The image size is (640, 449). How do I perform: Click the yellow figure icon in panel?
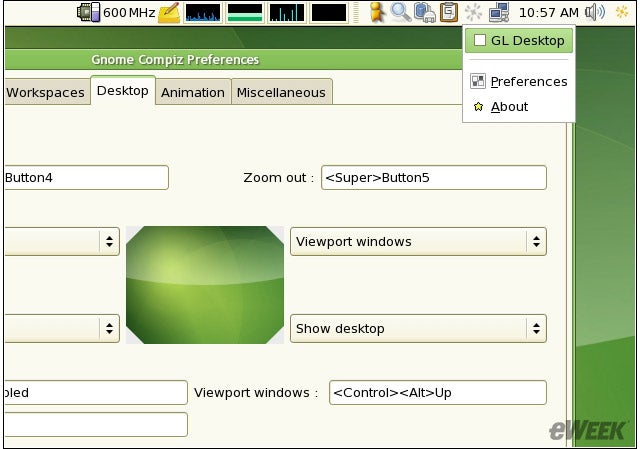378,12
